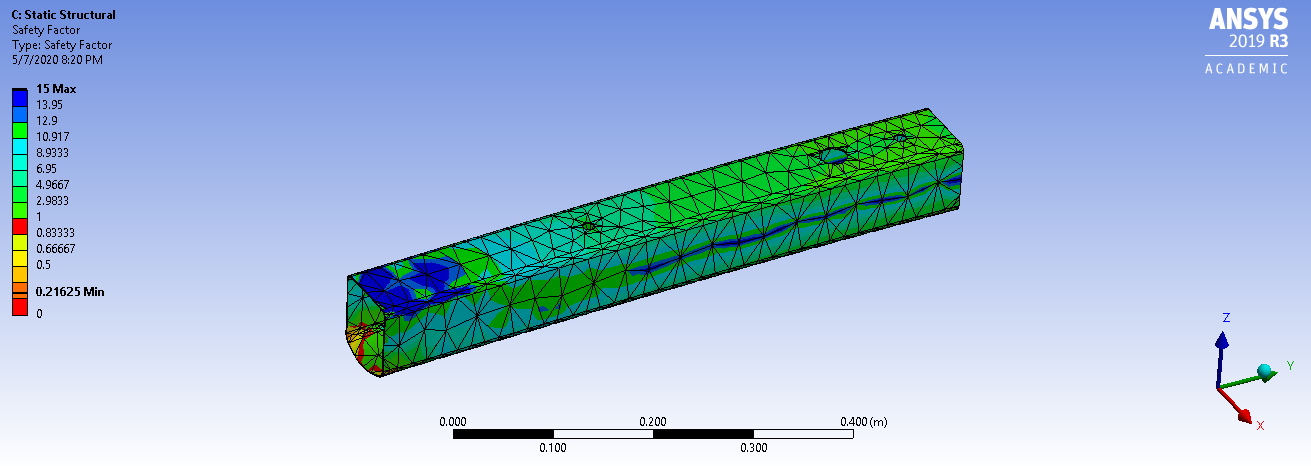Screen dimensions: 1311x466
Task: Select the red legend band just above 0
Action: click(20, 306)
